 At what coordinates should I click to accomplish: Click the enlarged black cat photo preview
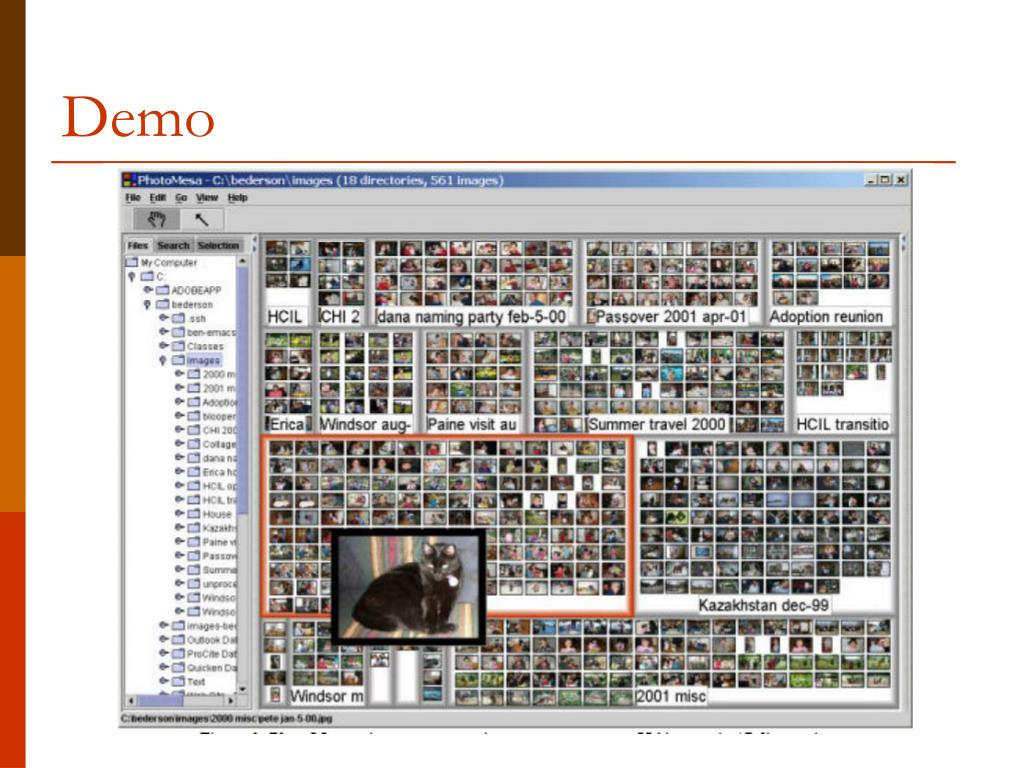point(409,586)
